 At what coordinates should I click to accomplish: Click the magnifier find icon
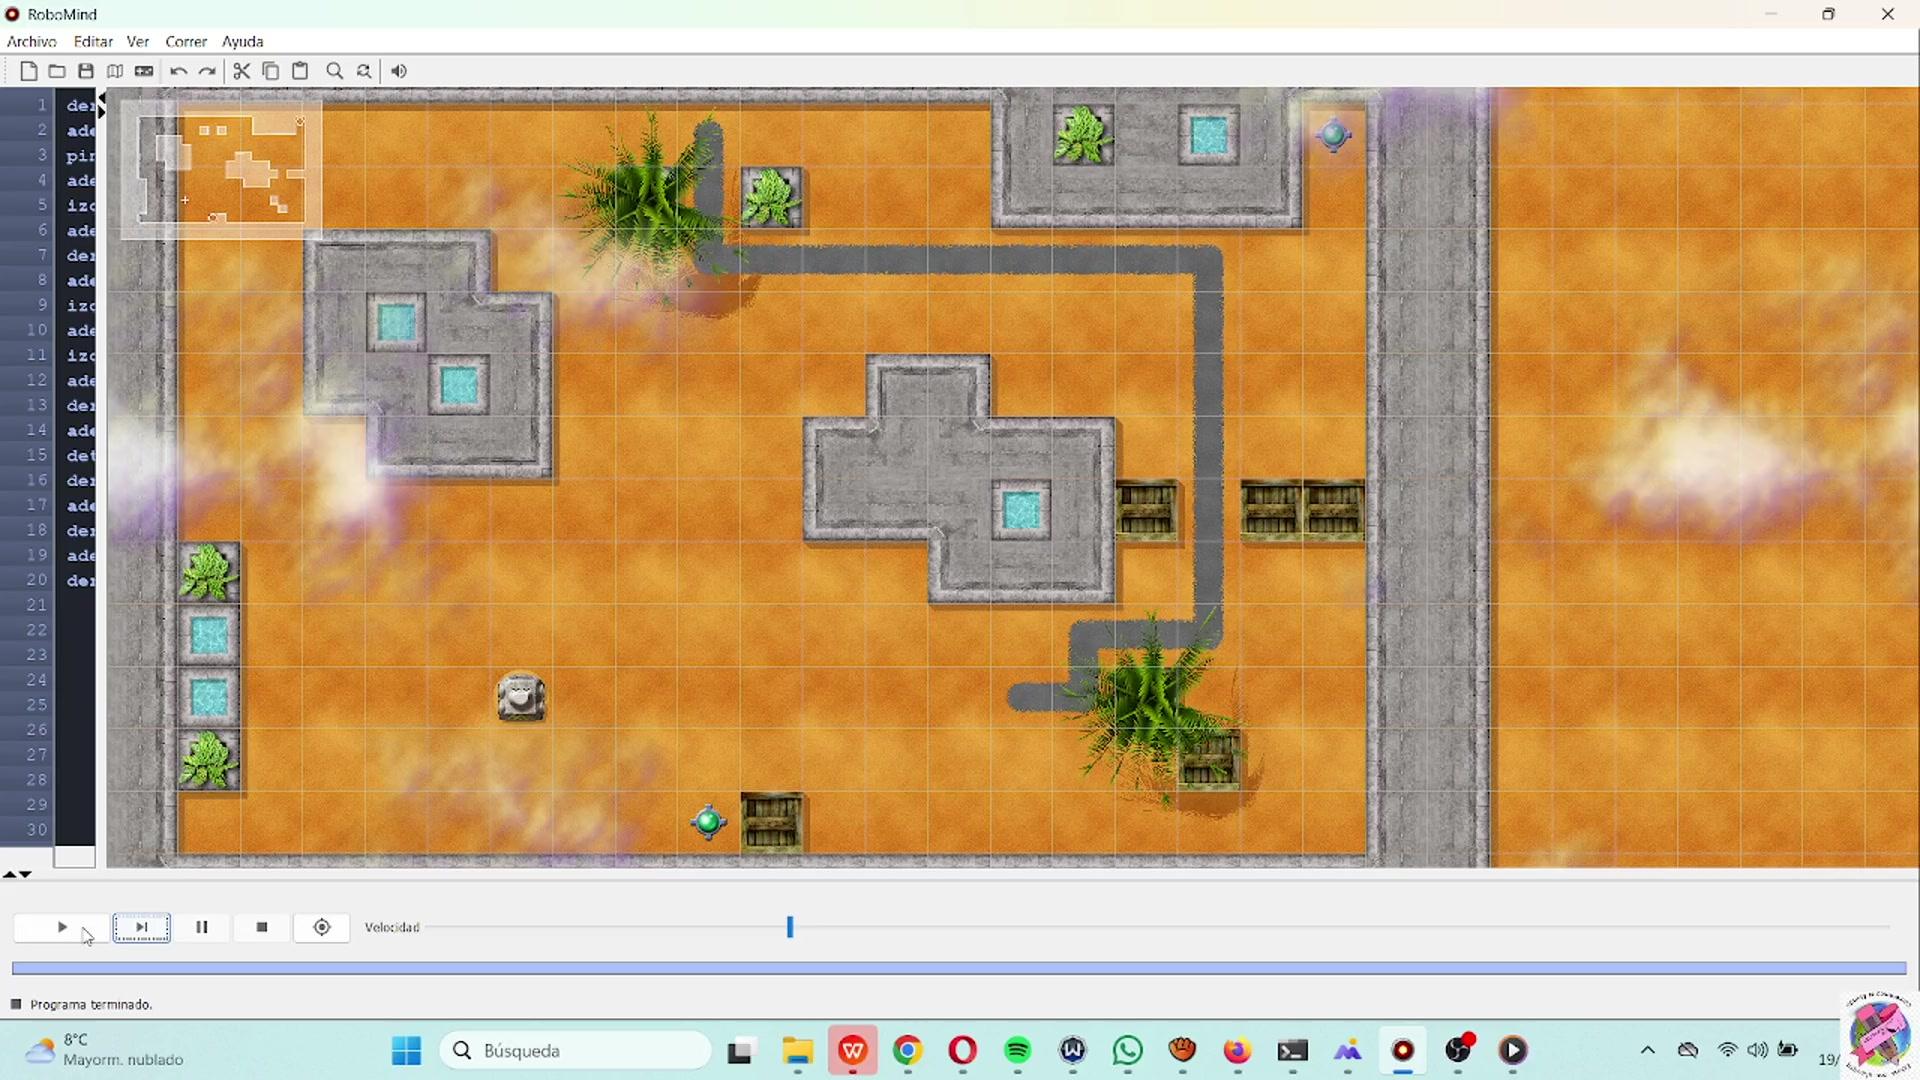[x=334, y=71]
